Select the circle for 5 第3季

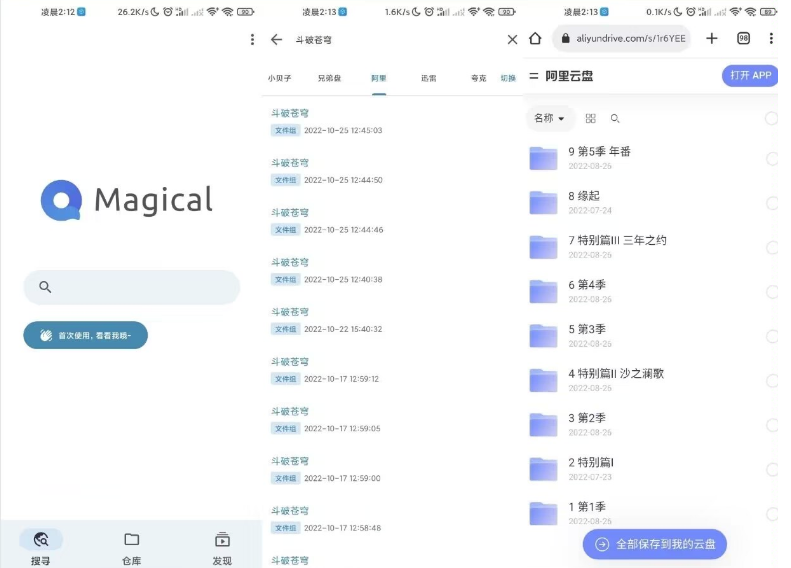point(772,336)
